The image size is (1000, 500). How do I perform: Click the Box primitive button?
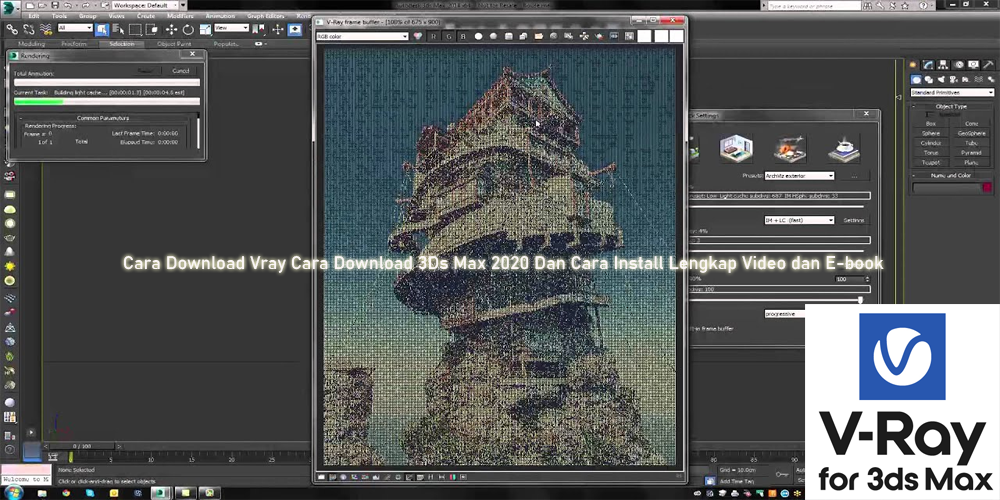click(930, 123)
